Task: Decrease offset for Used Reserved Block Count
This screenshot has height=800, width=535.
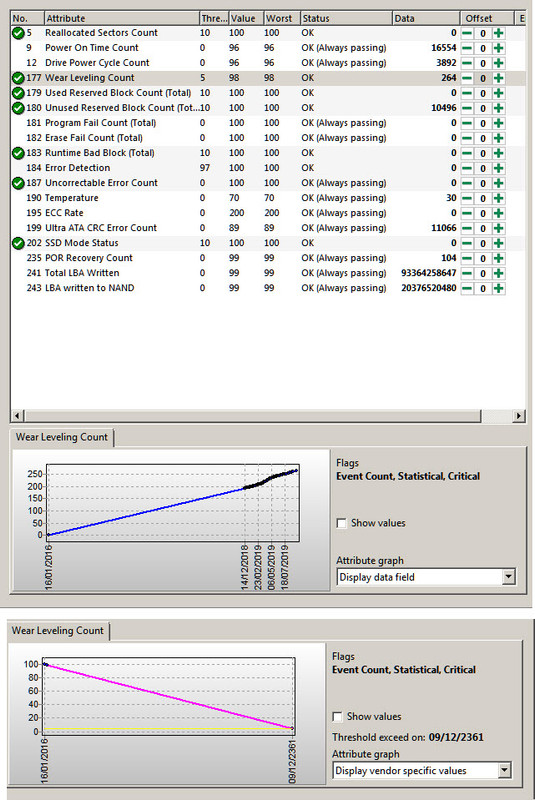Action: coord(467,93)
